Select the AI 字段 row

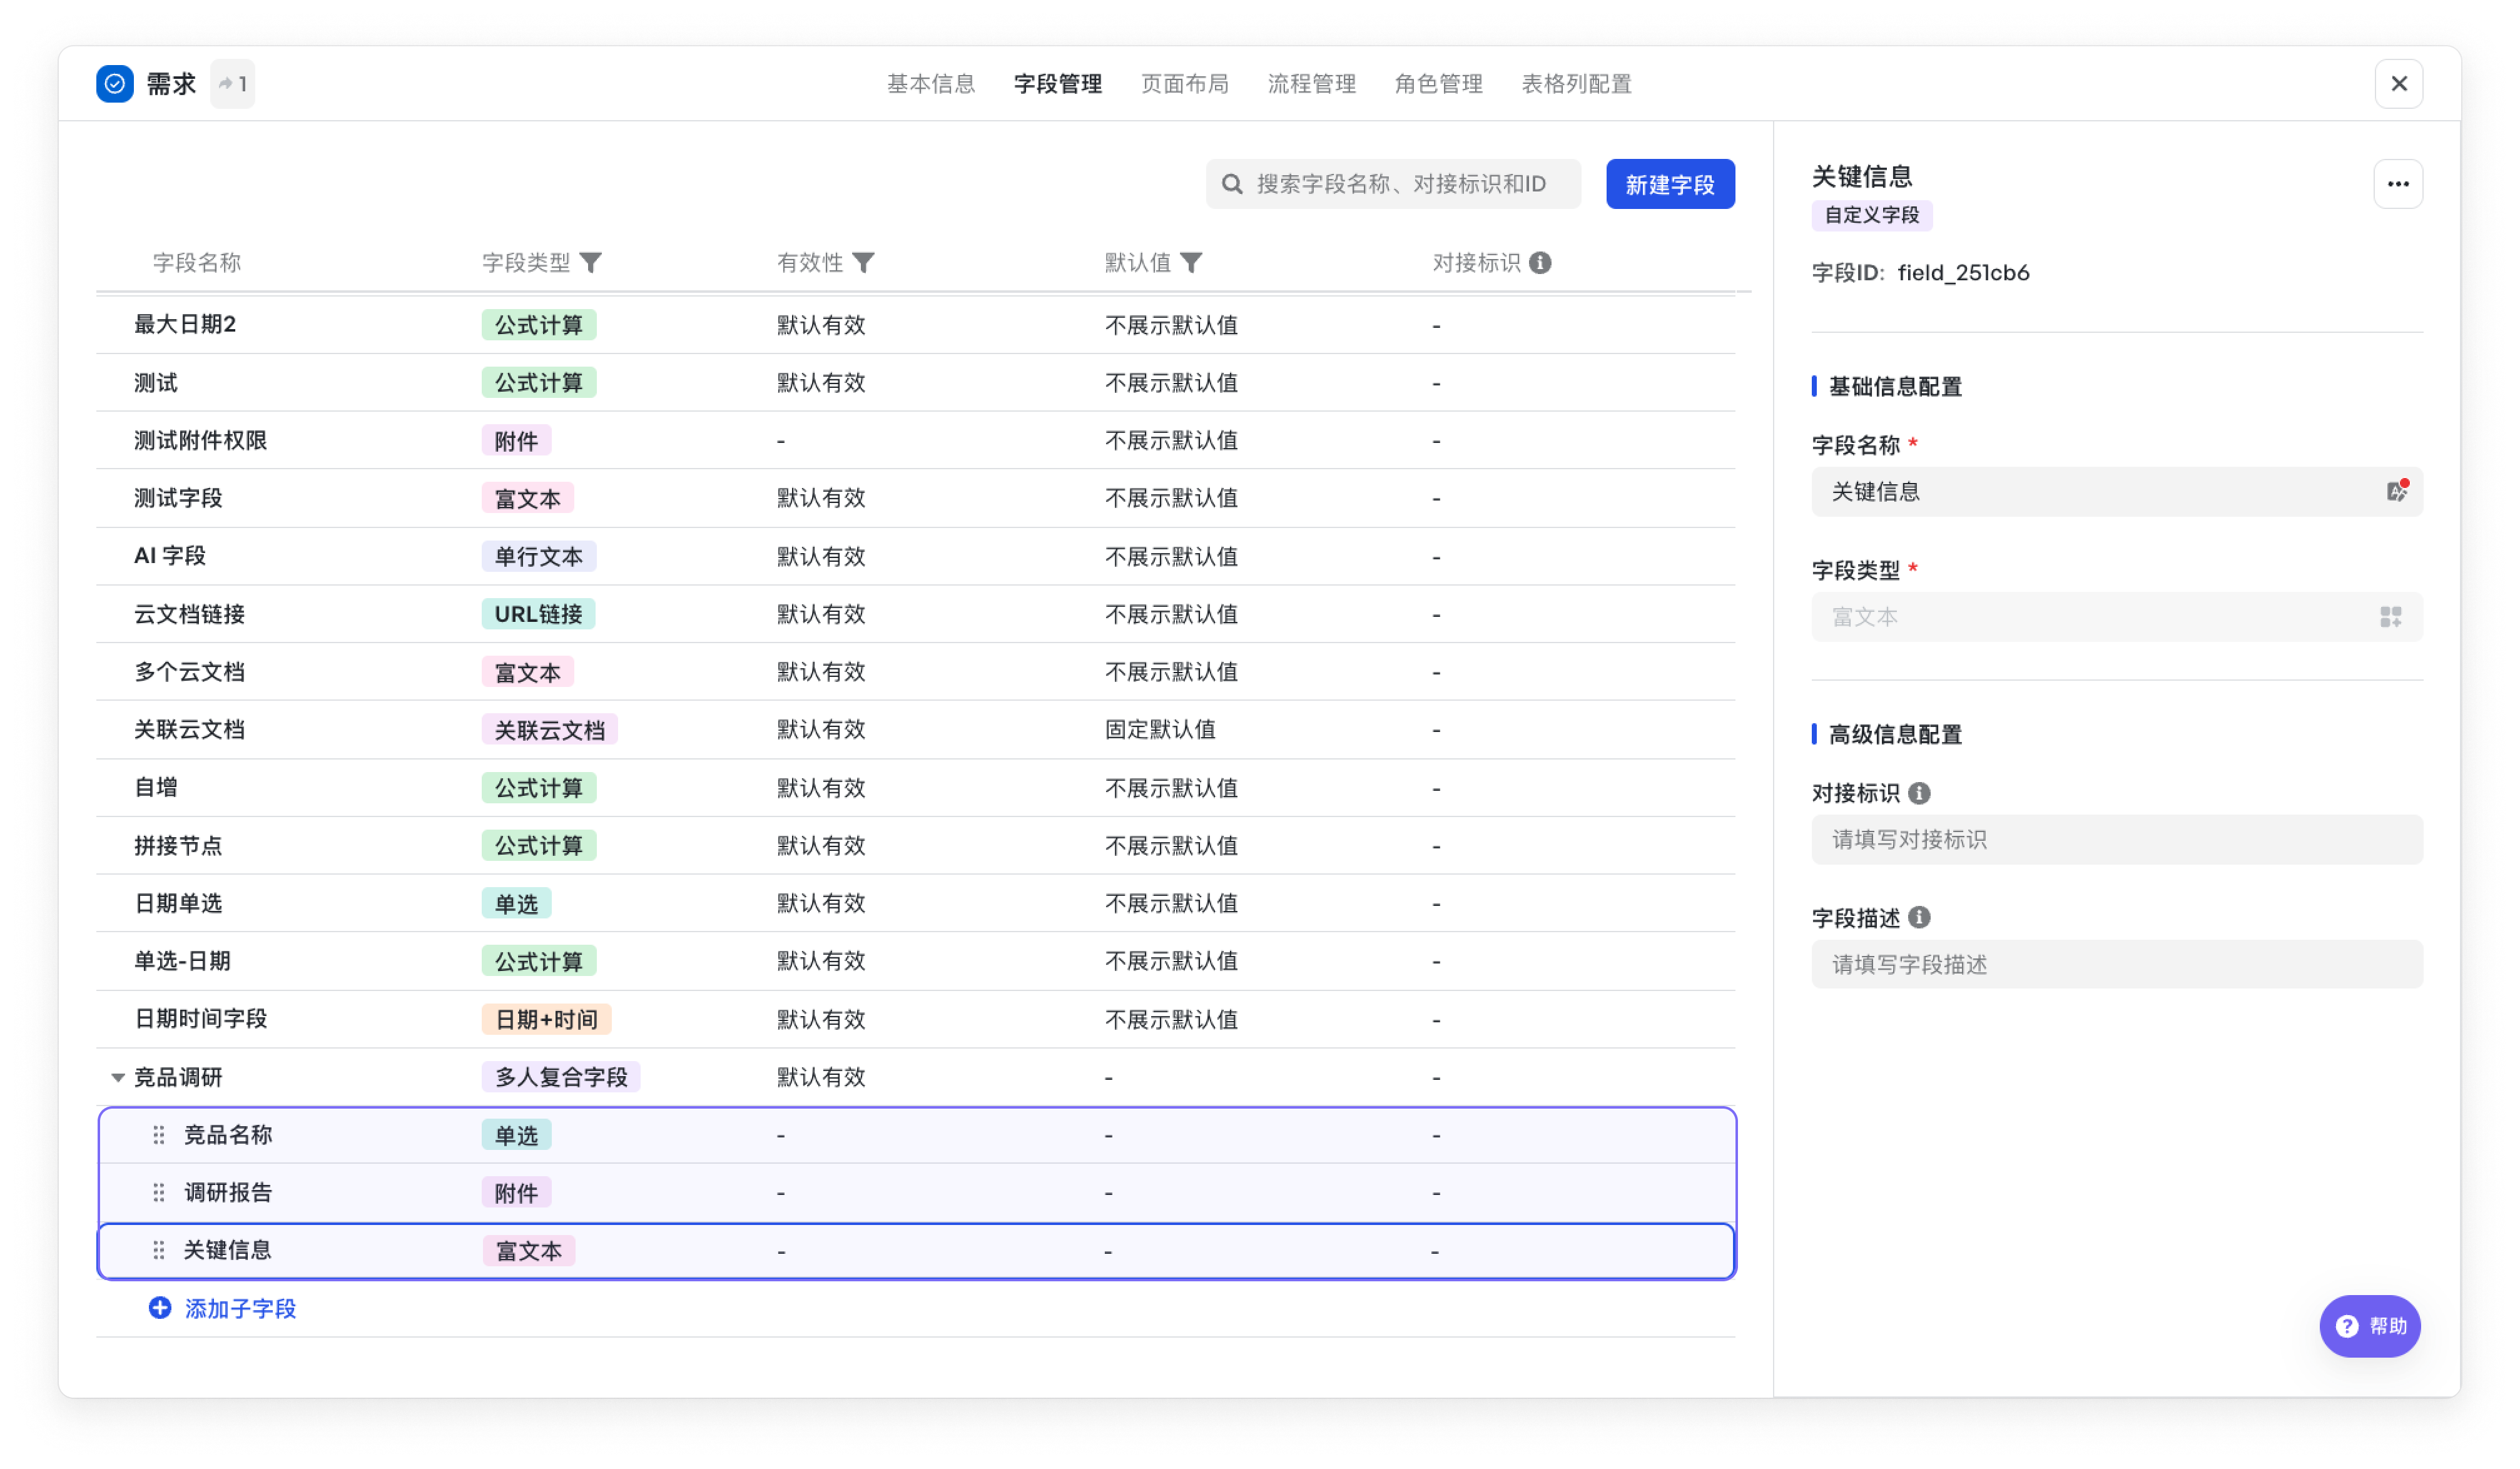tap(915, 556)
